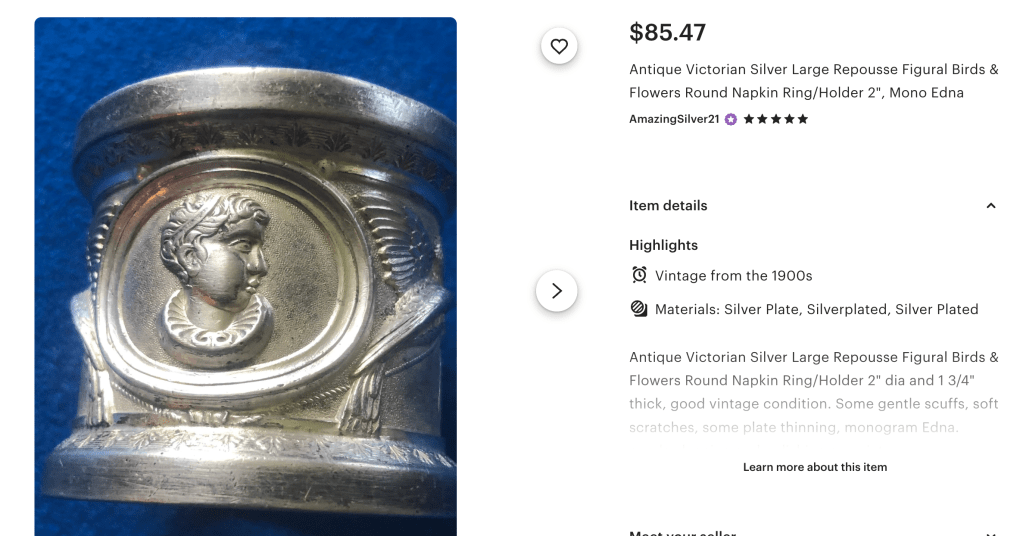
Task: Expand the Meet your seller section
Action: pyautogui.click(x=991, y=533)
